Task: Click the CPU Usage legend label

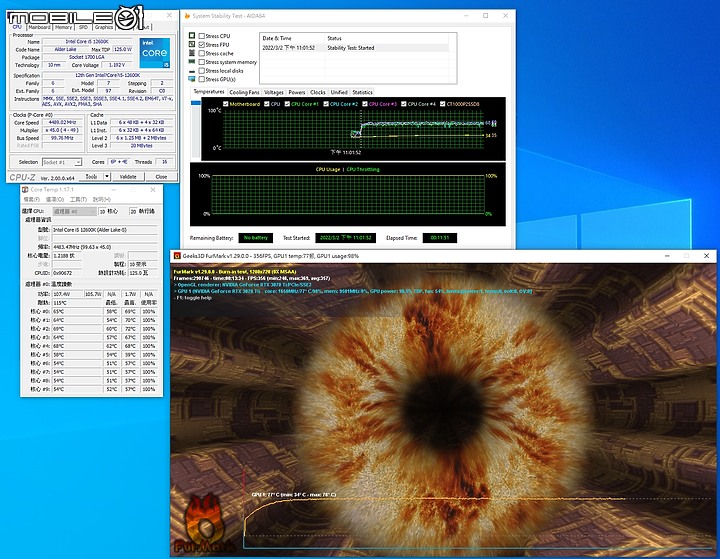Action: pyautogui.click(x=328, y=169)
